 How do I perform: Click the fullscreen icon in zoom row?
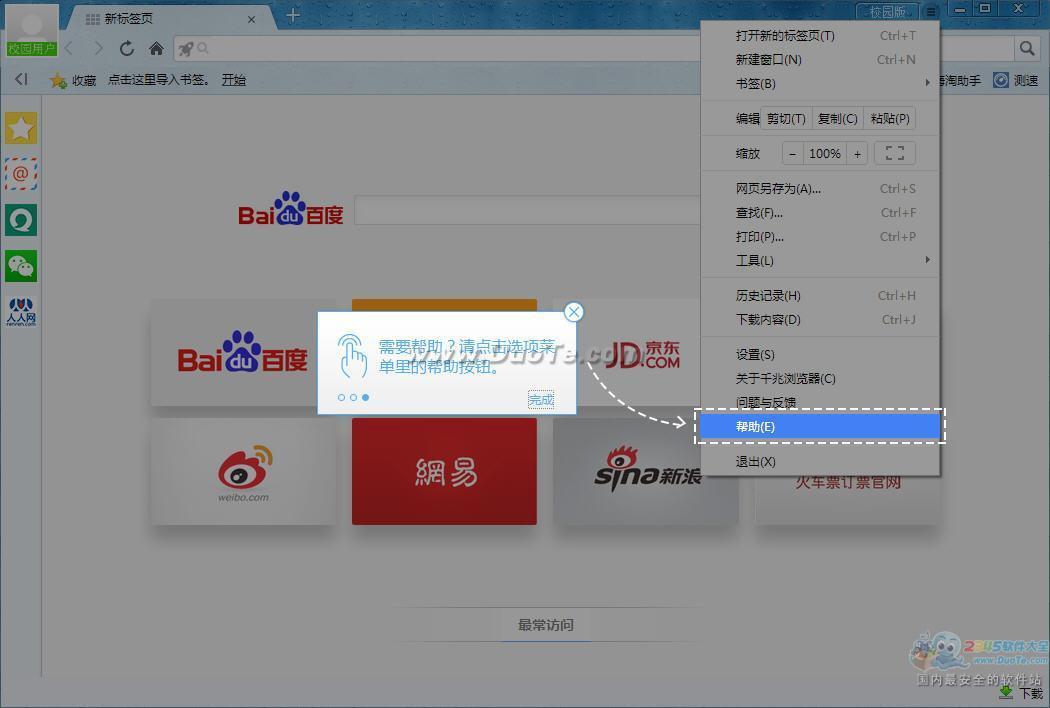coord(895,153)
